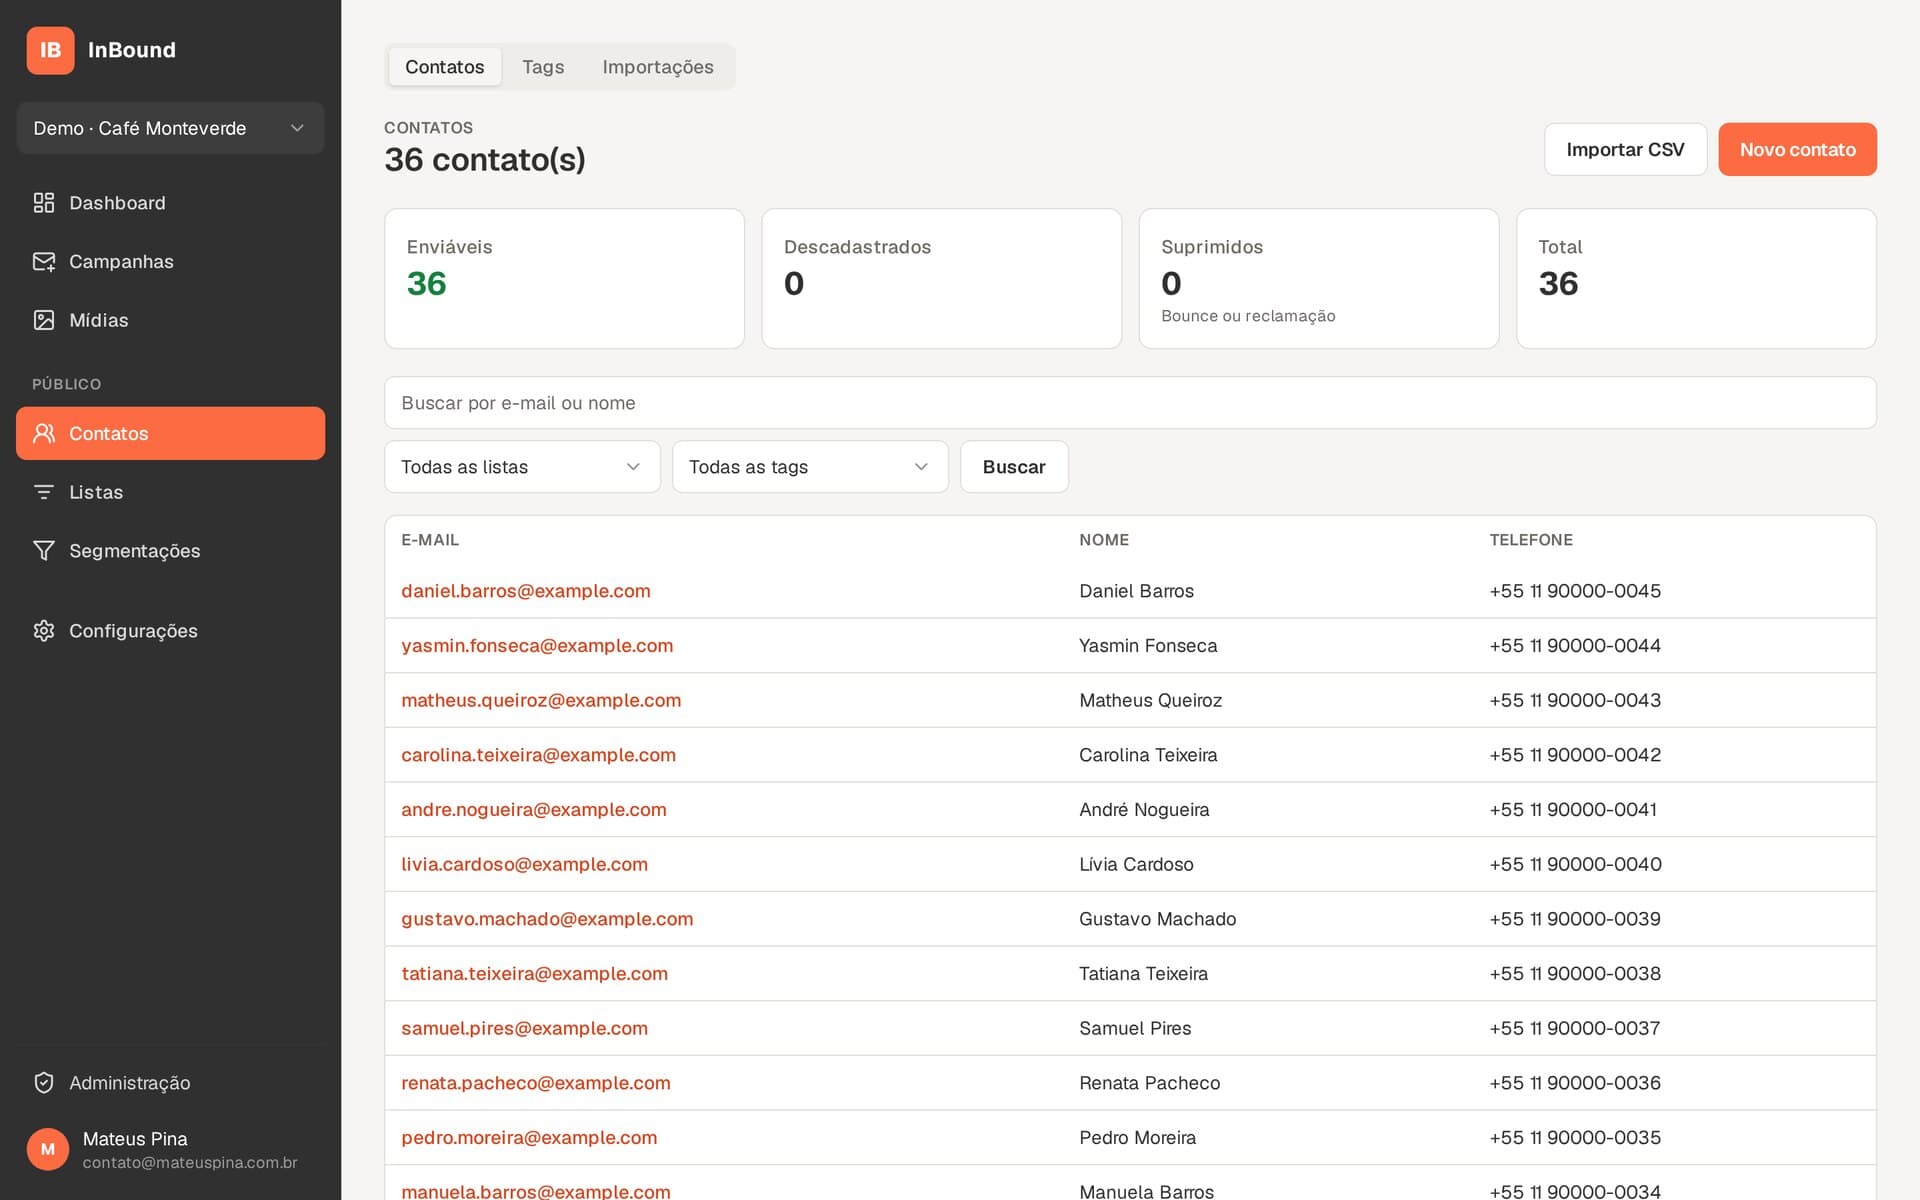
Task: Click the Contatos people icon in sidebar
Action: (x=44, y=433)
